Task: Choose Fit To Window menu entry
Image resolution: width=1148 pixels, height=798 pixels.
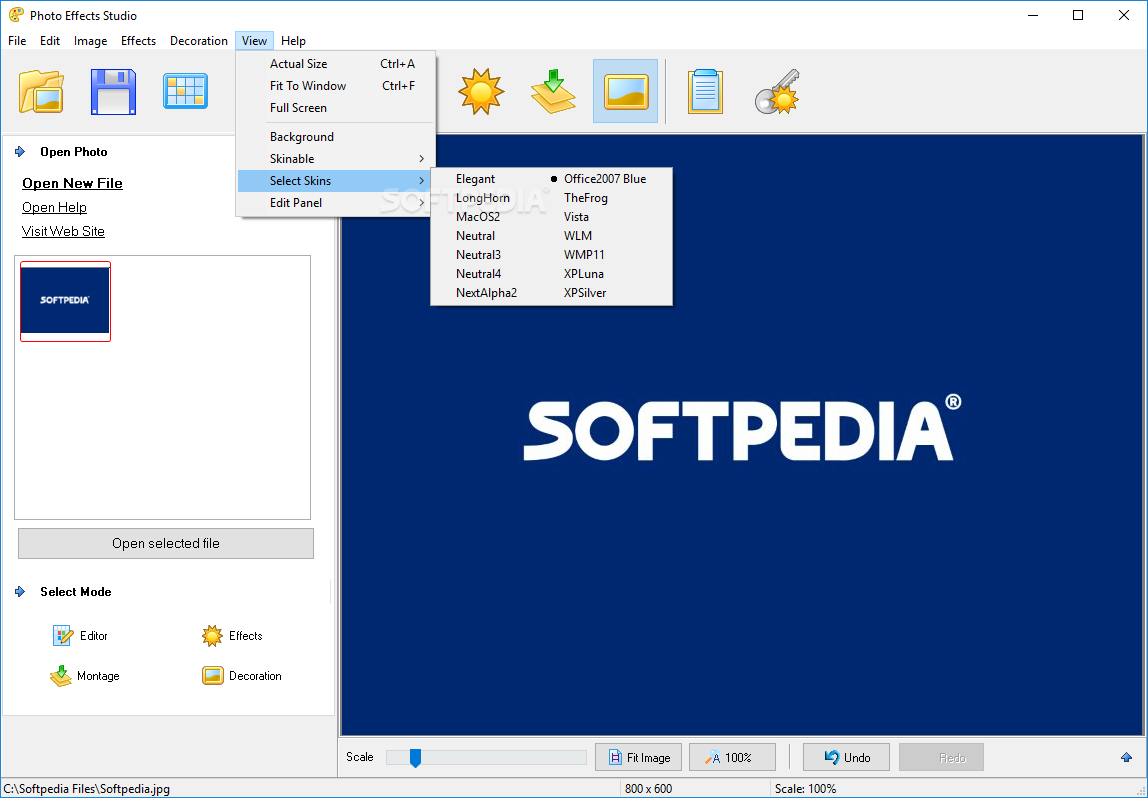Action: pos(336,86)
